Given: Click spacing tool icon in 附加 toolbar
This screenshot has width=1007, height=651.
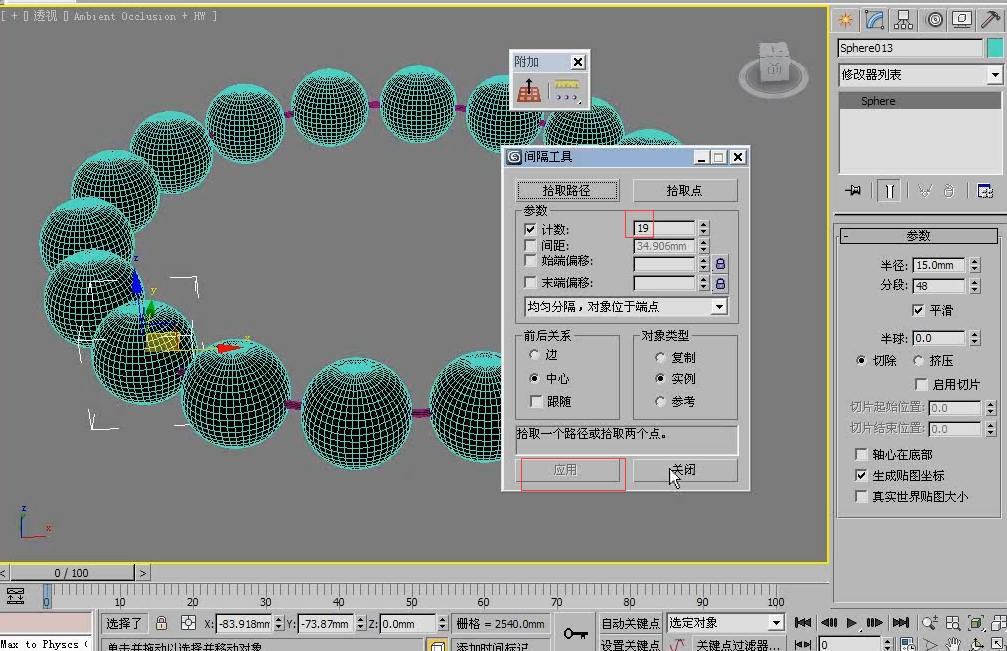Looking at the screenshot, I should [x=566, y=90].
